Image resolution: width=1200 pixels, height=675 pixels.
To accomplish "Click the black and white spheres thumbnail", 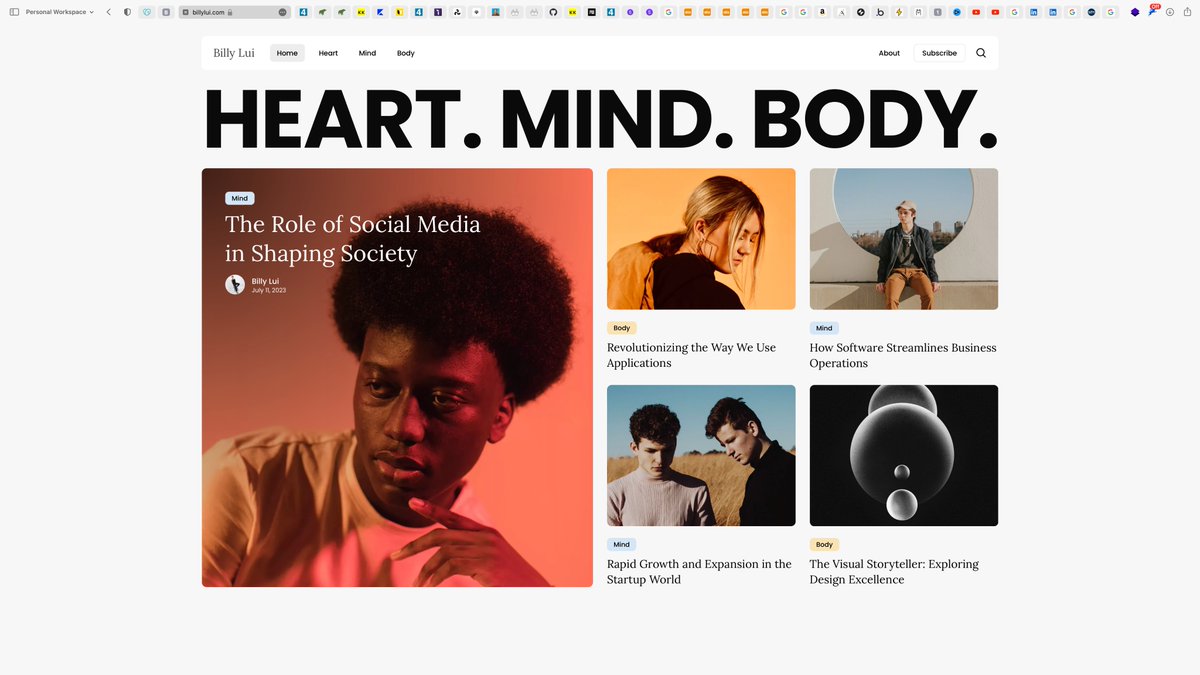I will pyautogui.click(x=904, y=455).
